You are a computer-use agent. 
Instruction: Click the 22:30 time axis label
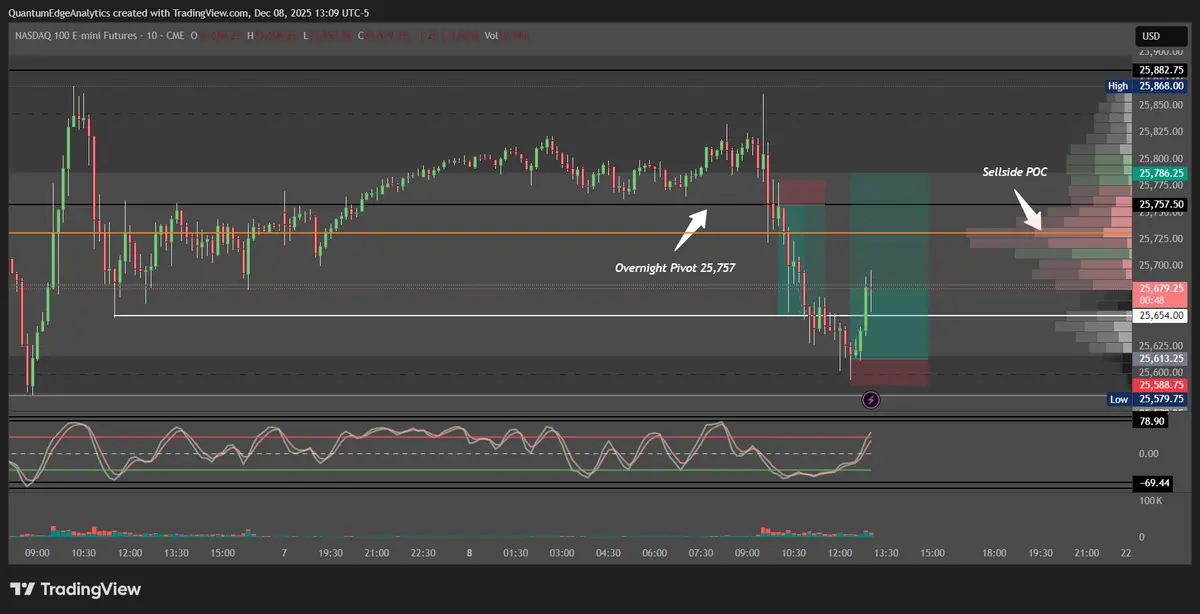click(423, 553)
